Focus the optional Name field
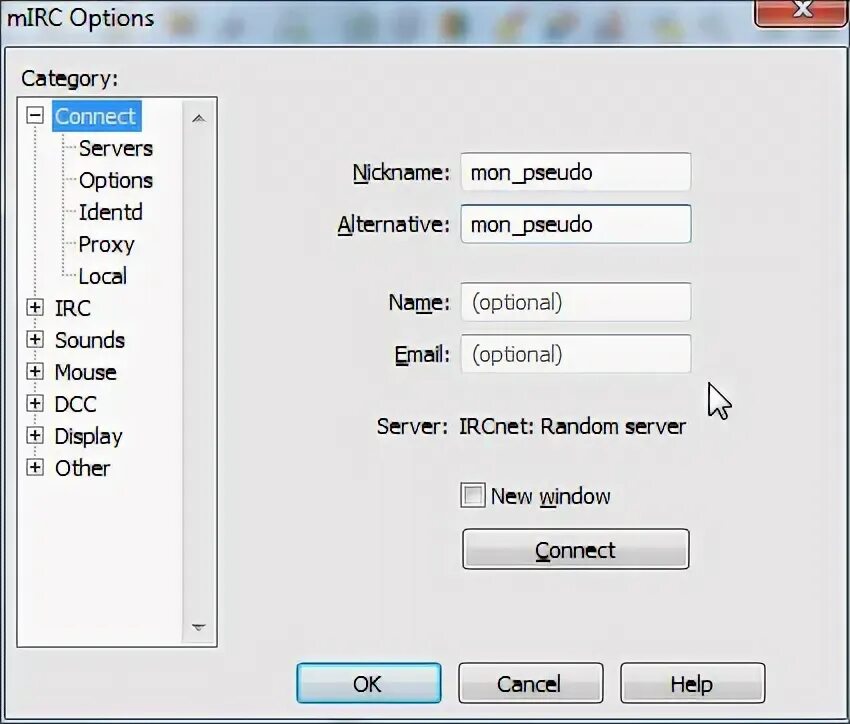This screenshot has width=850, height=724. 576,302
